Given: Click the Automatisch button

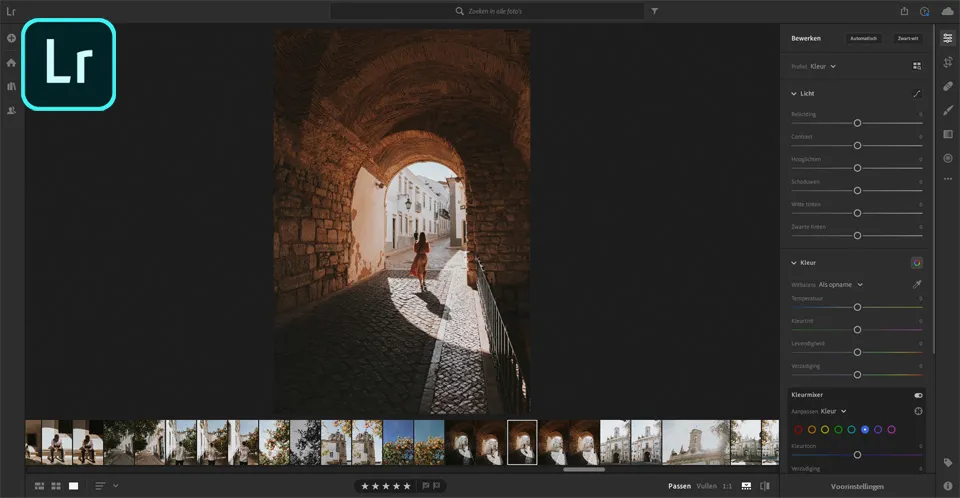Looking at the screenshot, I should [x=863, y=38].
